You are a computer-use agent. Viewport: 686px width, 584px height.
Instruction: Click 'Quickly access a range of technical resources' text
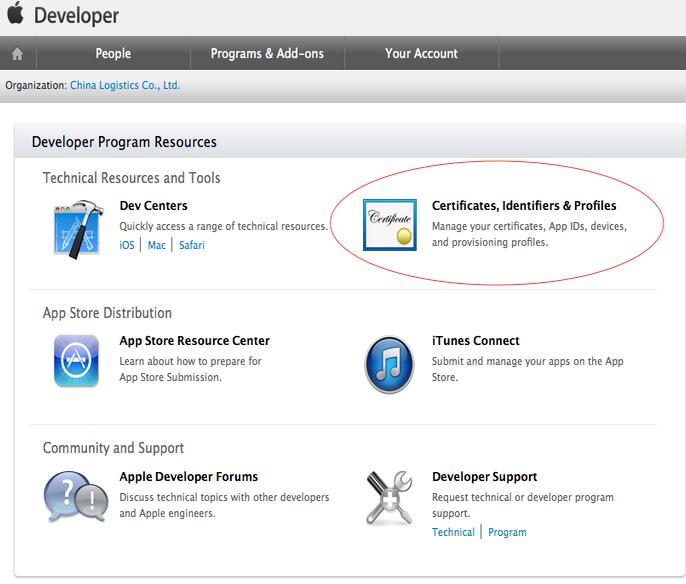click(x=224, y=226)
